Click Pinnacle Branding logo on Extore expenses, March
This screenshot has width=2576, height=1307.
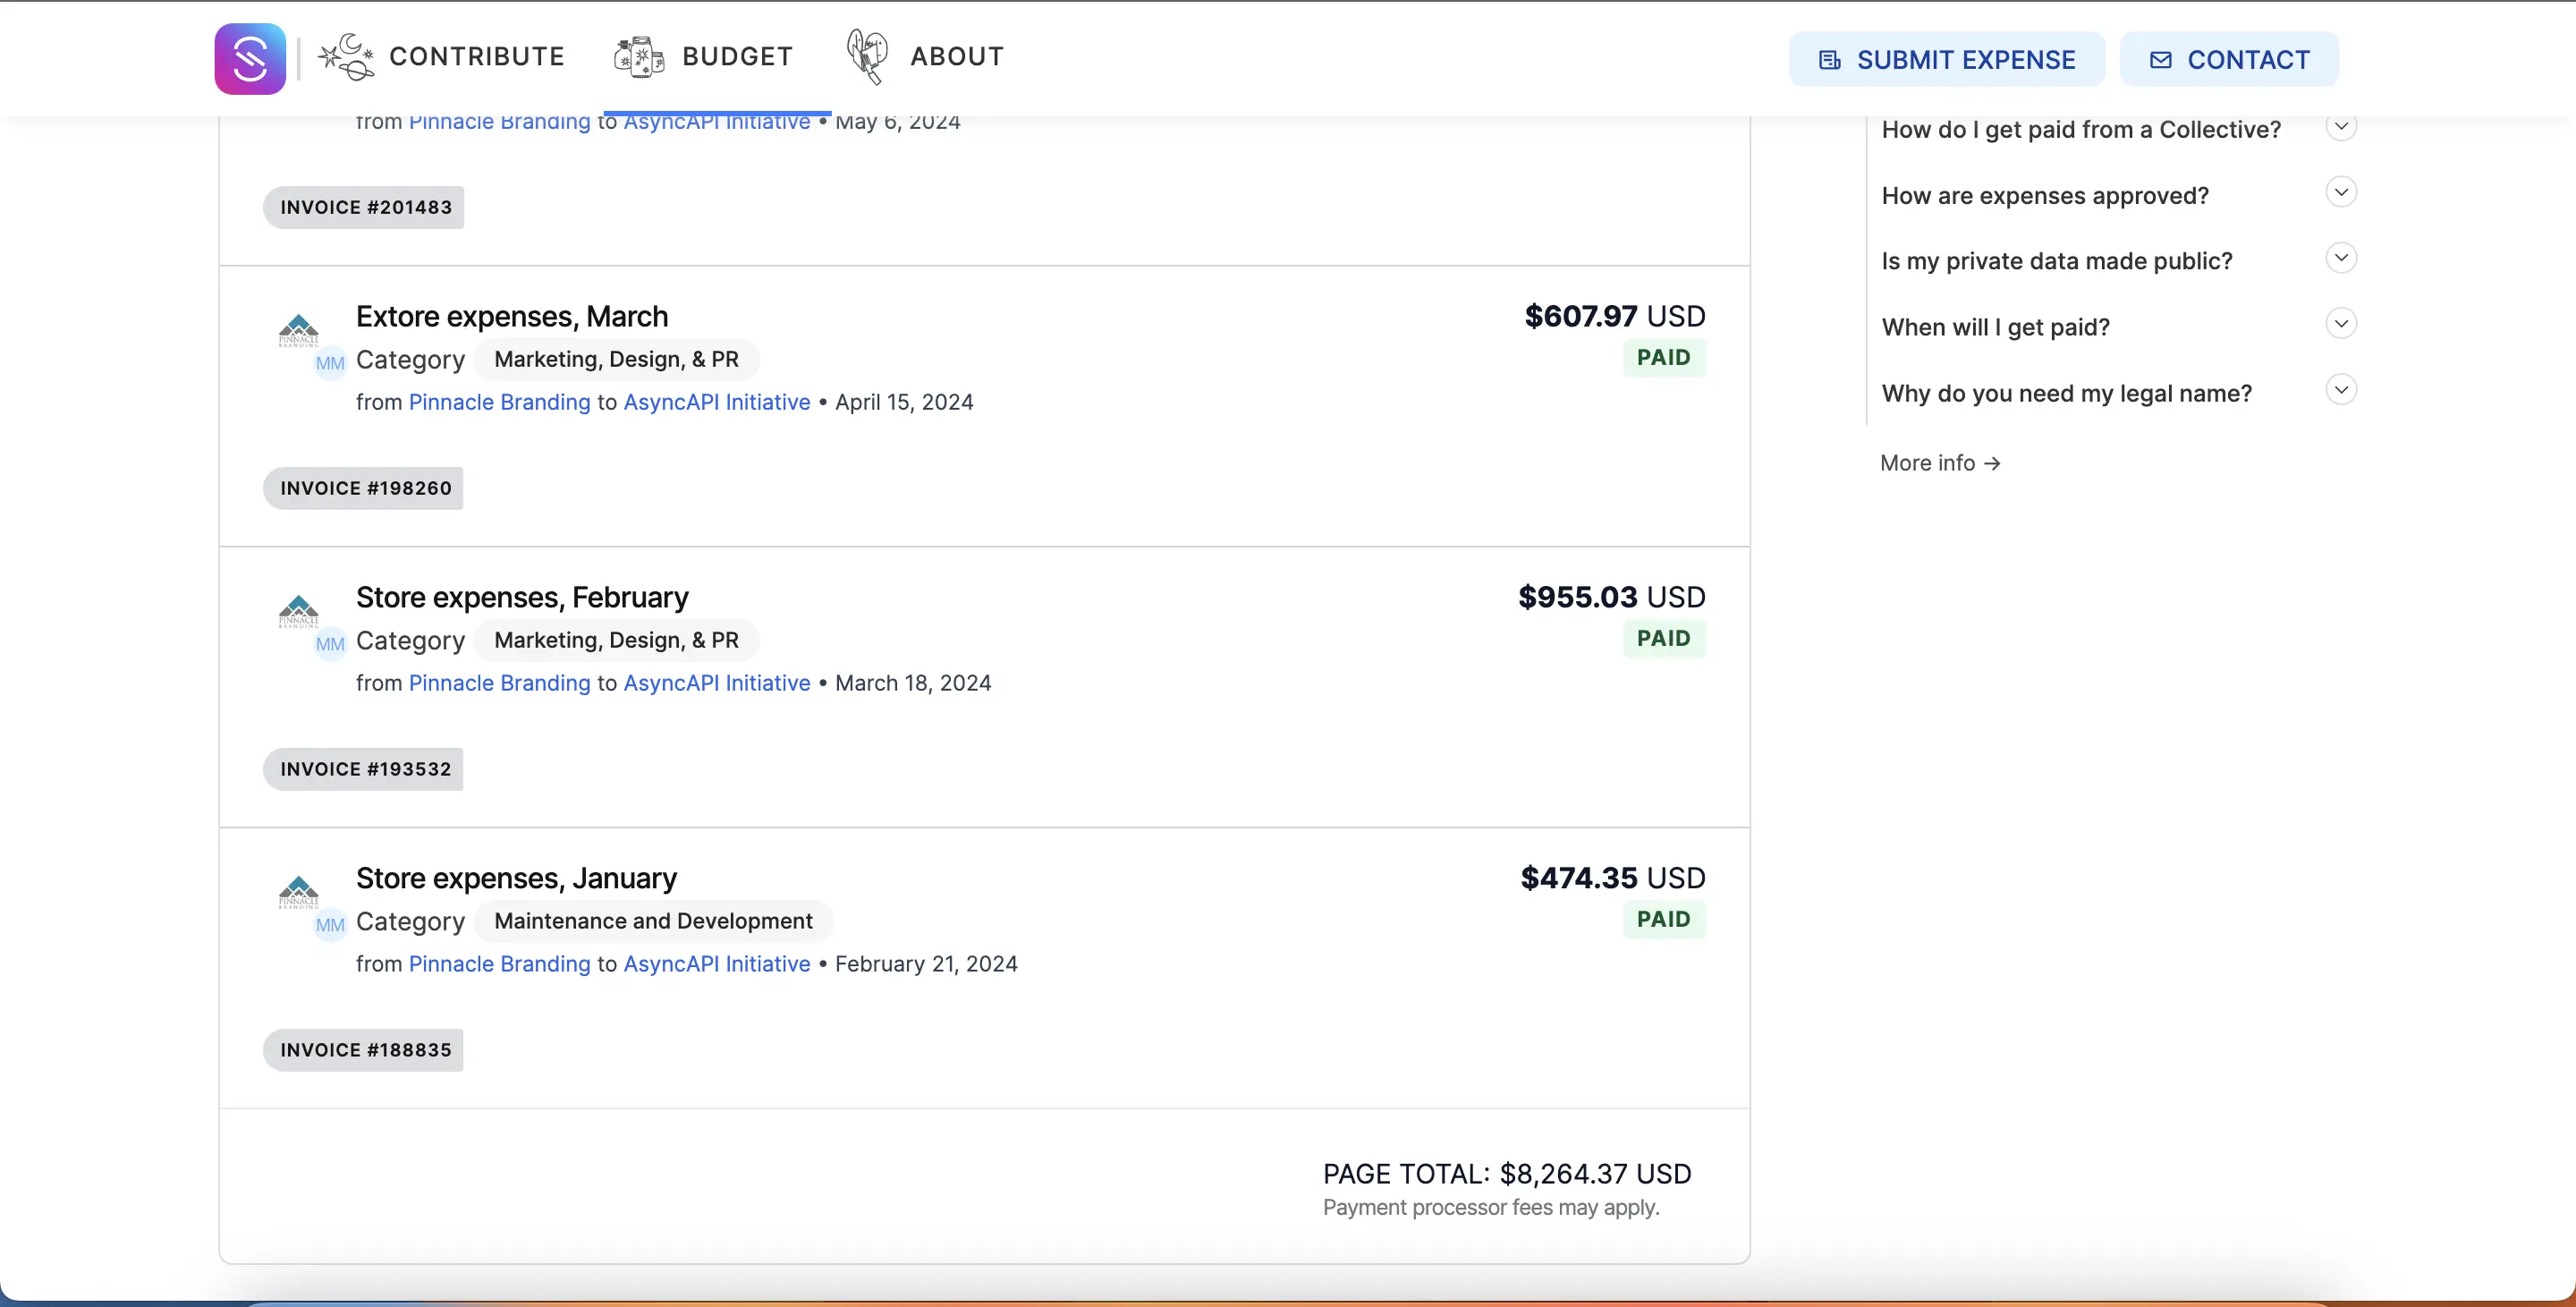(x=298, y=330)
